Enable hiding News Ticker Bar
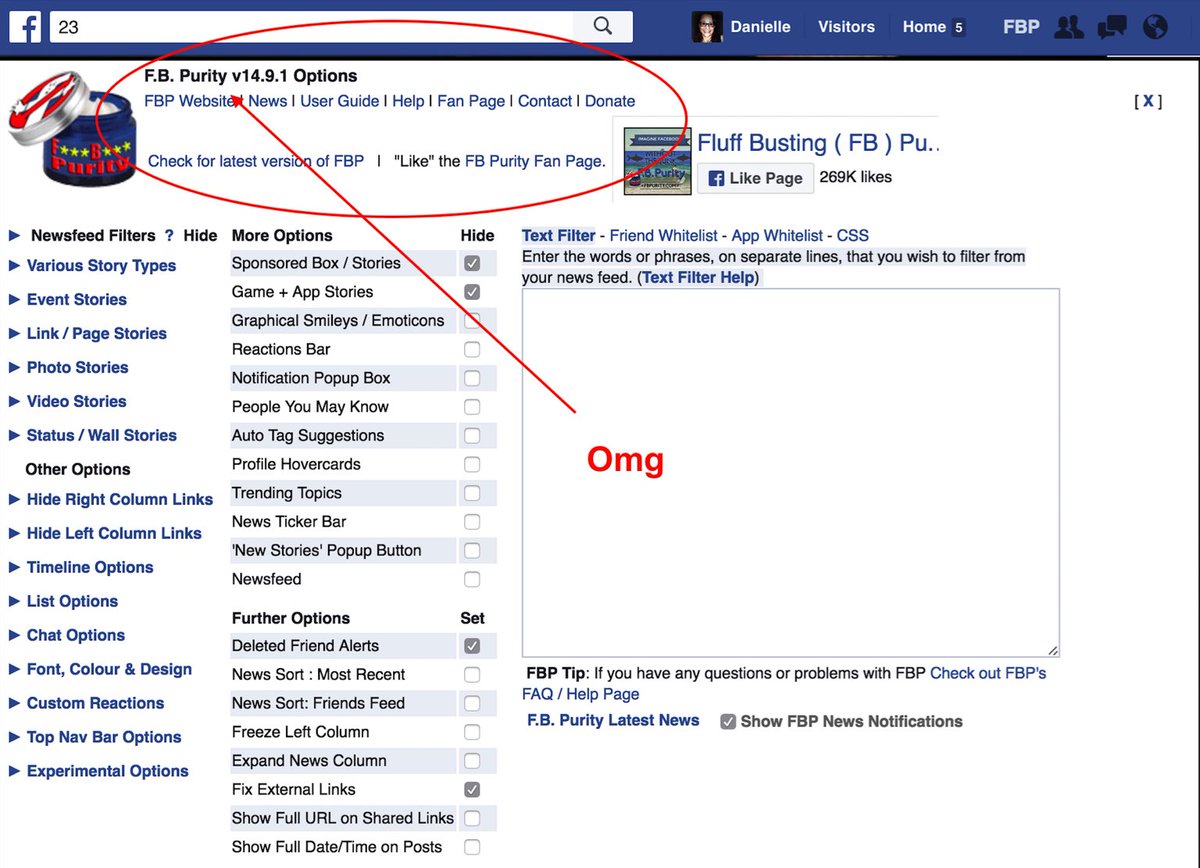Screen dimensions: 1200x868 click(x=472, y=522)
